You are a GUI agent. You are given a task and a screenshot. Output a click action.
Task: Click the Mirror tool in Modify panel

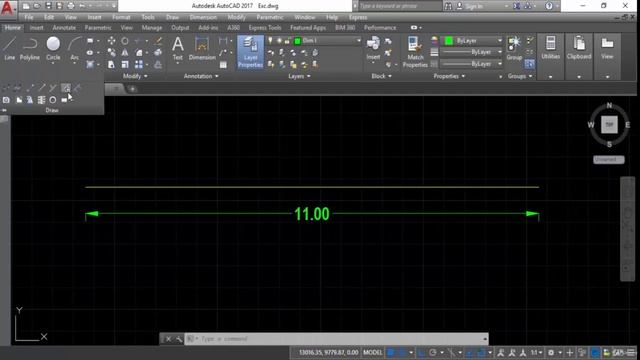tap(125, 53)
